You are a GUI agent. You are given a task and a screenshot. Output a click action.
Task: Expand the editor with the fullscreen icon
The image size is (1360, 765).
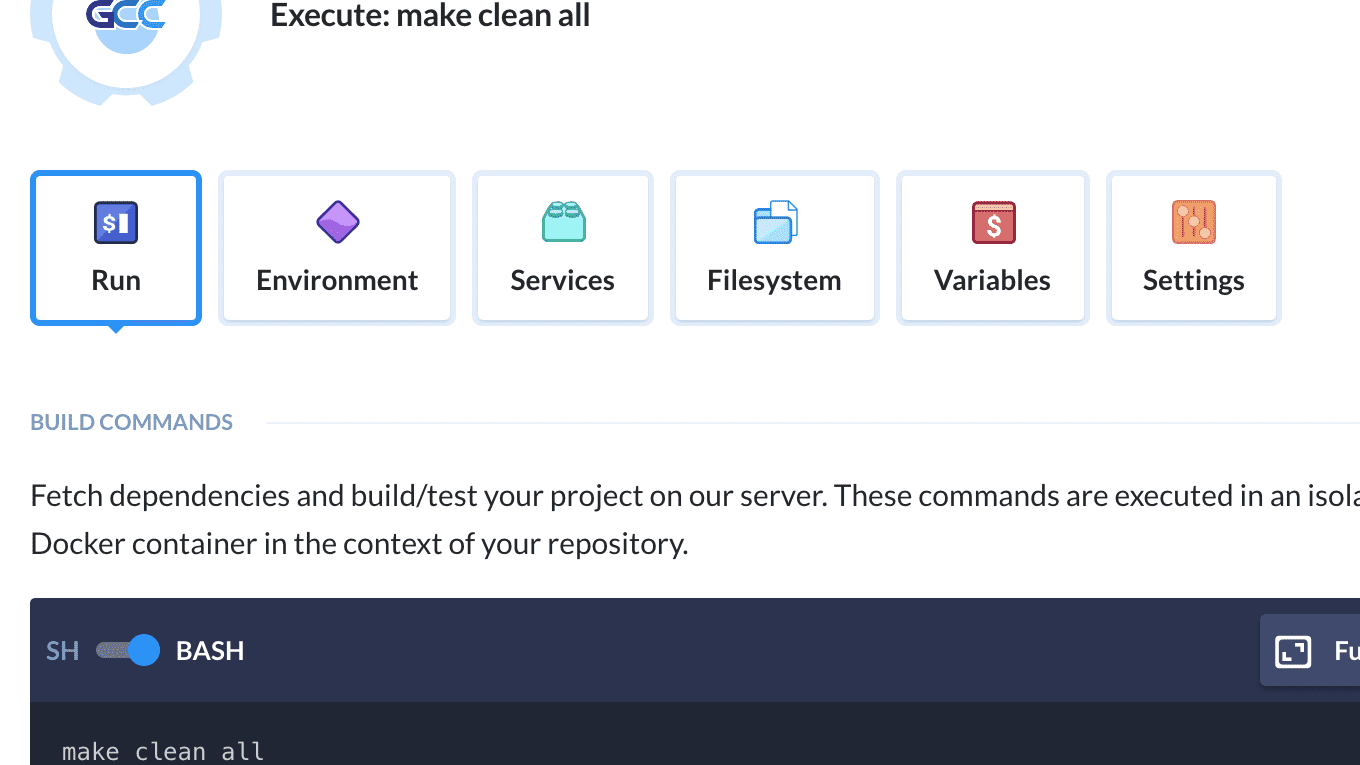click(1293, 651)
